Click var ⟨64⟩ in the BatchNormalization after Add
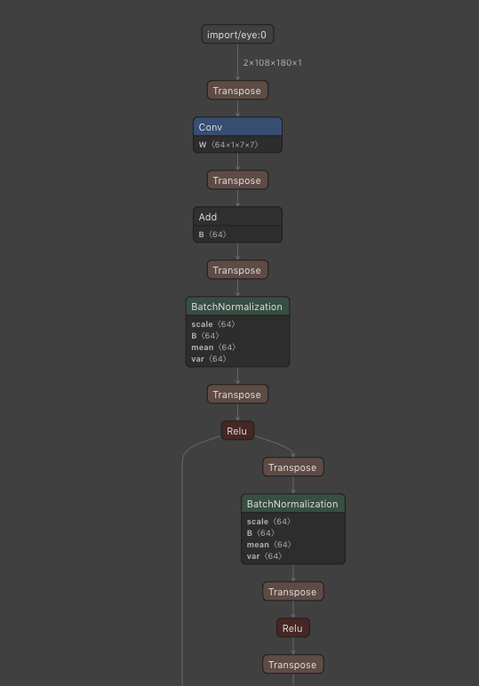 pos(209,359)
